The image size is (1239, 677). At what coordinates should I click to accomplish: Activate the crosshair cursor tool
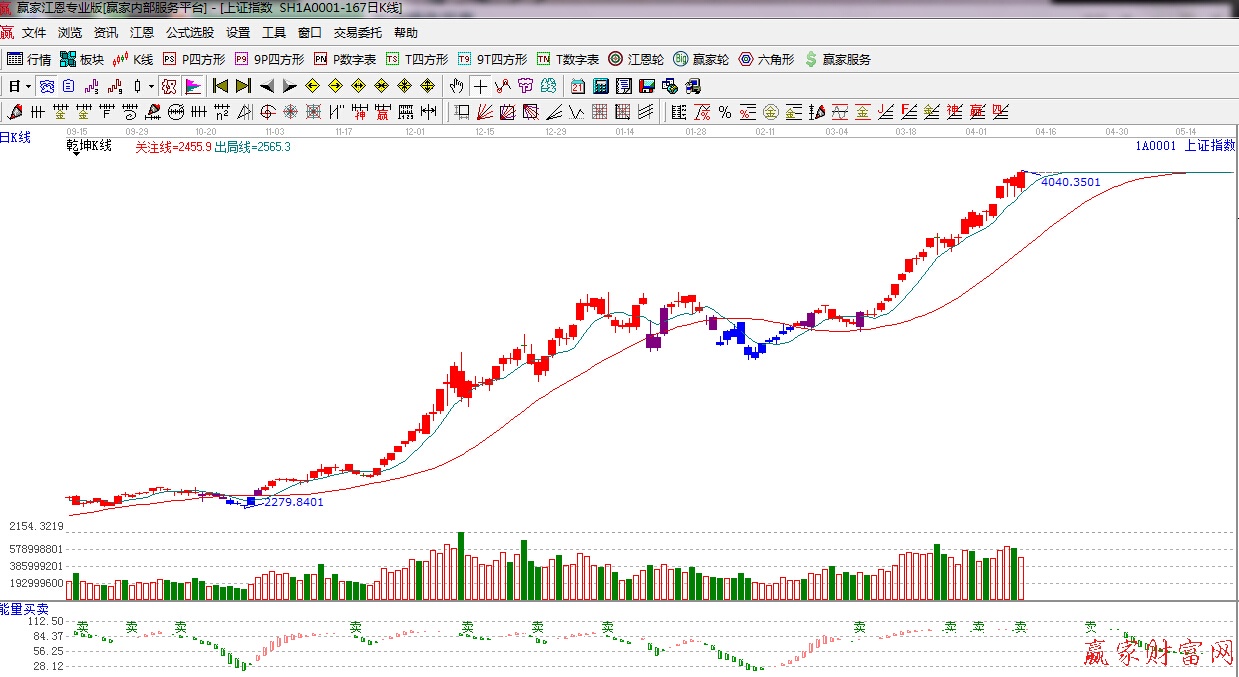[481, 86]
